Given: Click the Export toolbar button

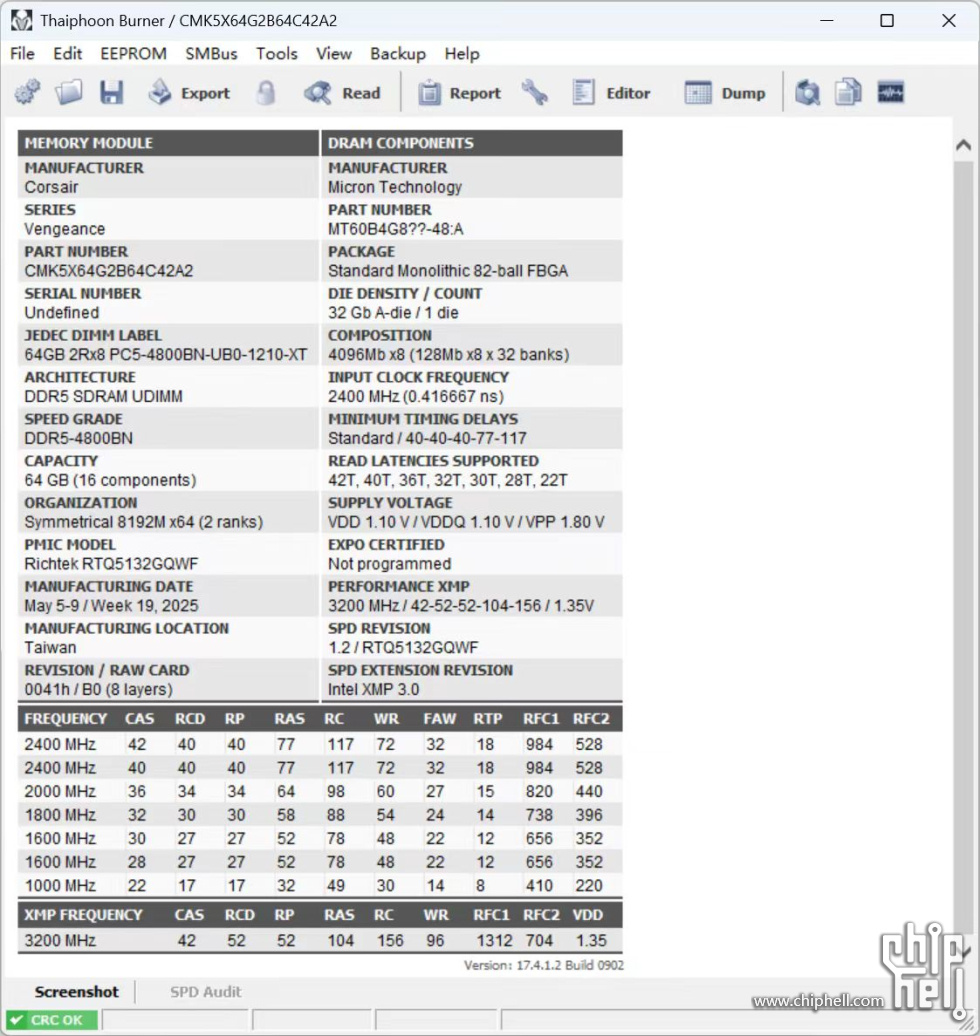Looking at the screenshot, I should pos(189,92).
